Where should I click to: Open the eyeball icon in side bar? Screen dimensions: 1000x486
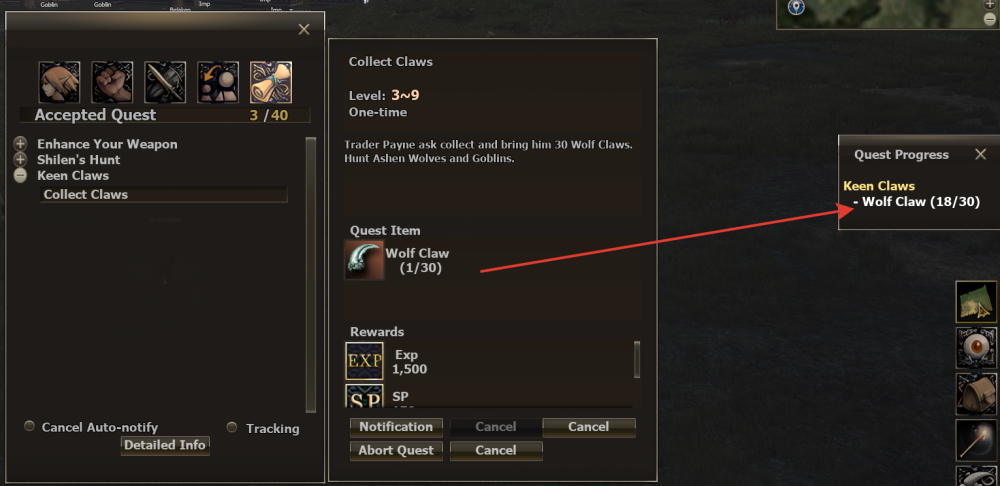pyautogui.click(x=976, y=348)
